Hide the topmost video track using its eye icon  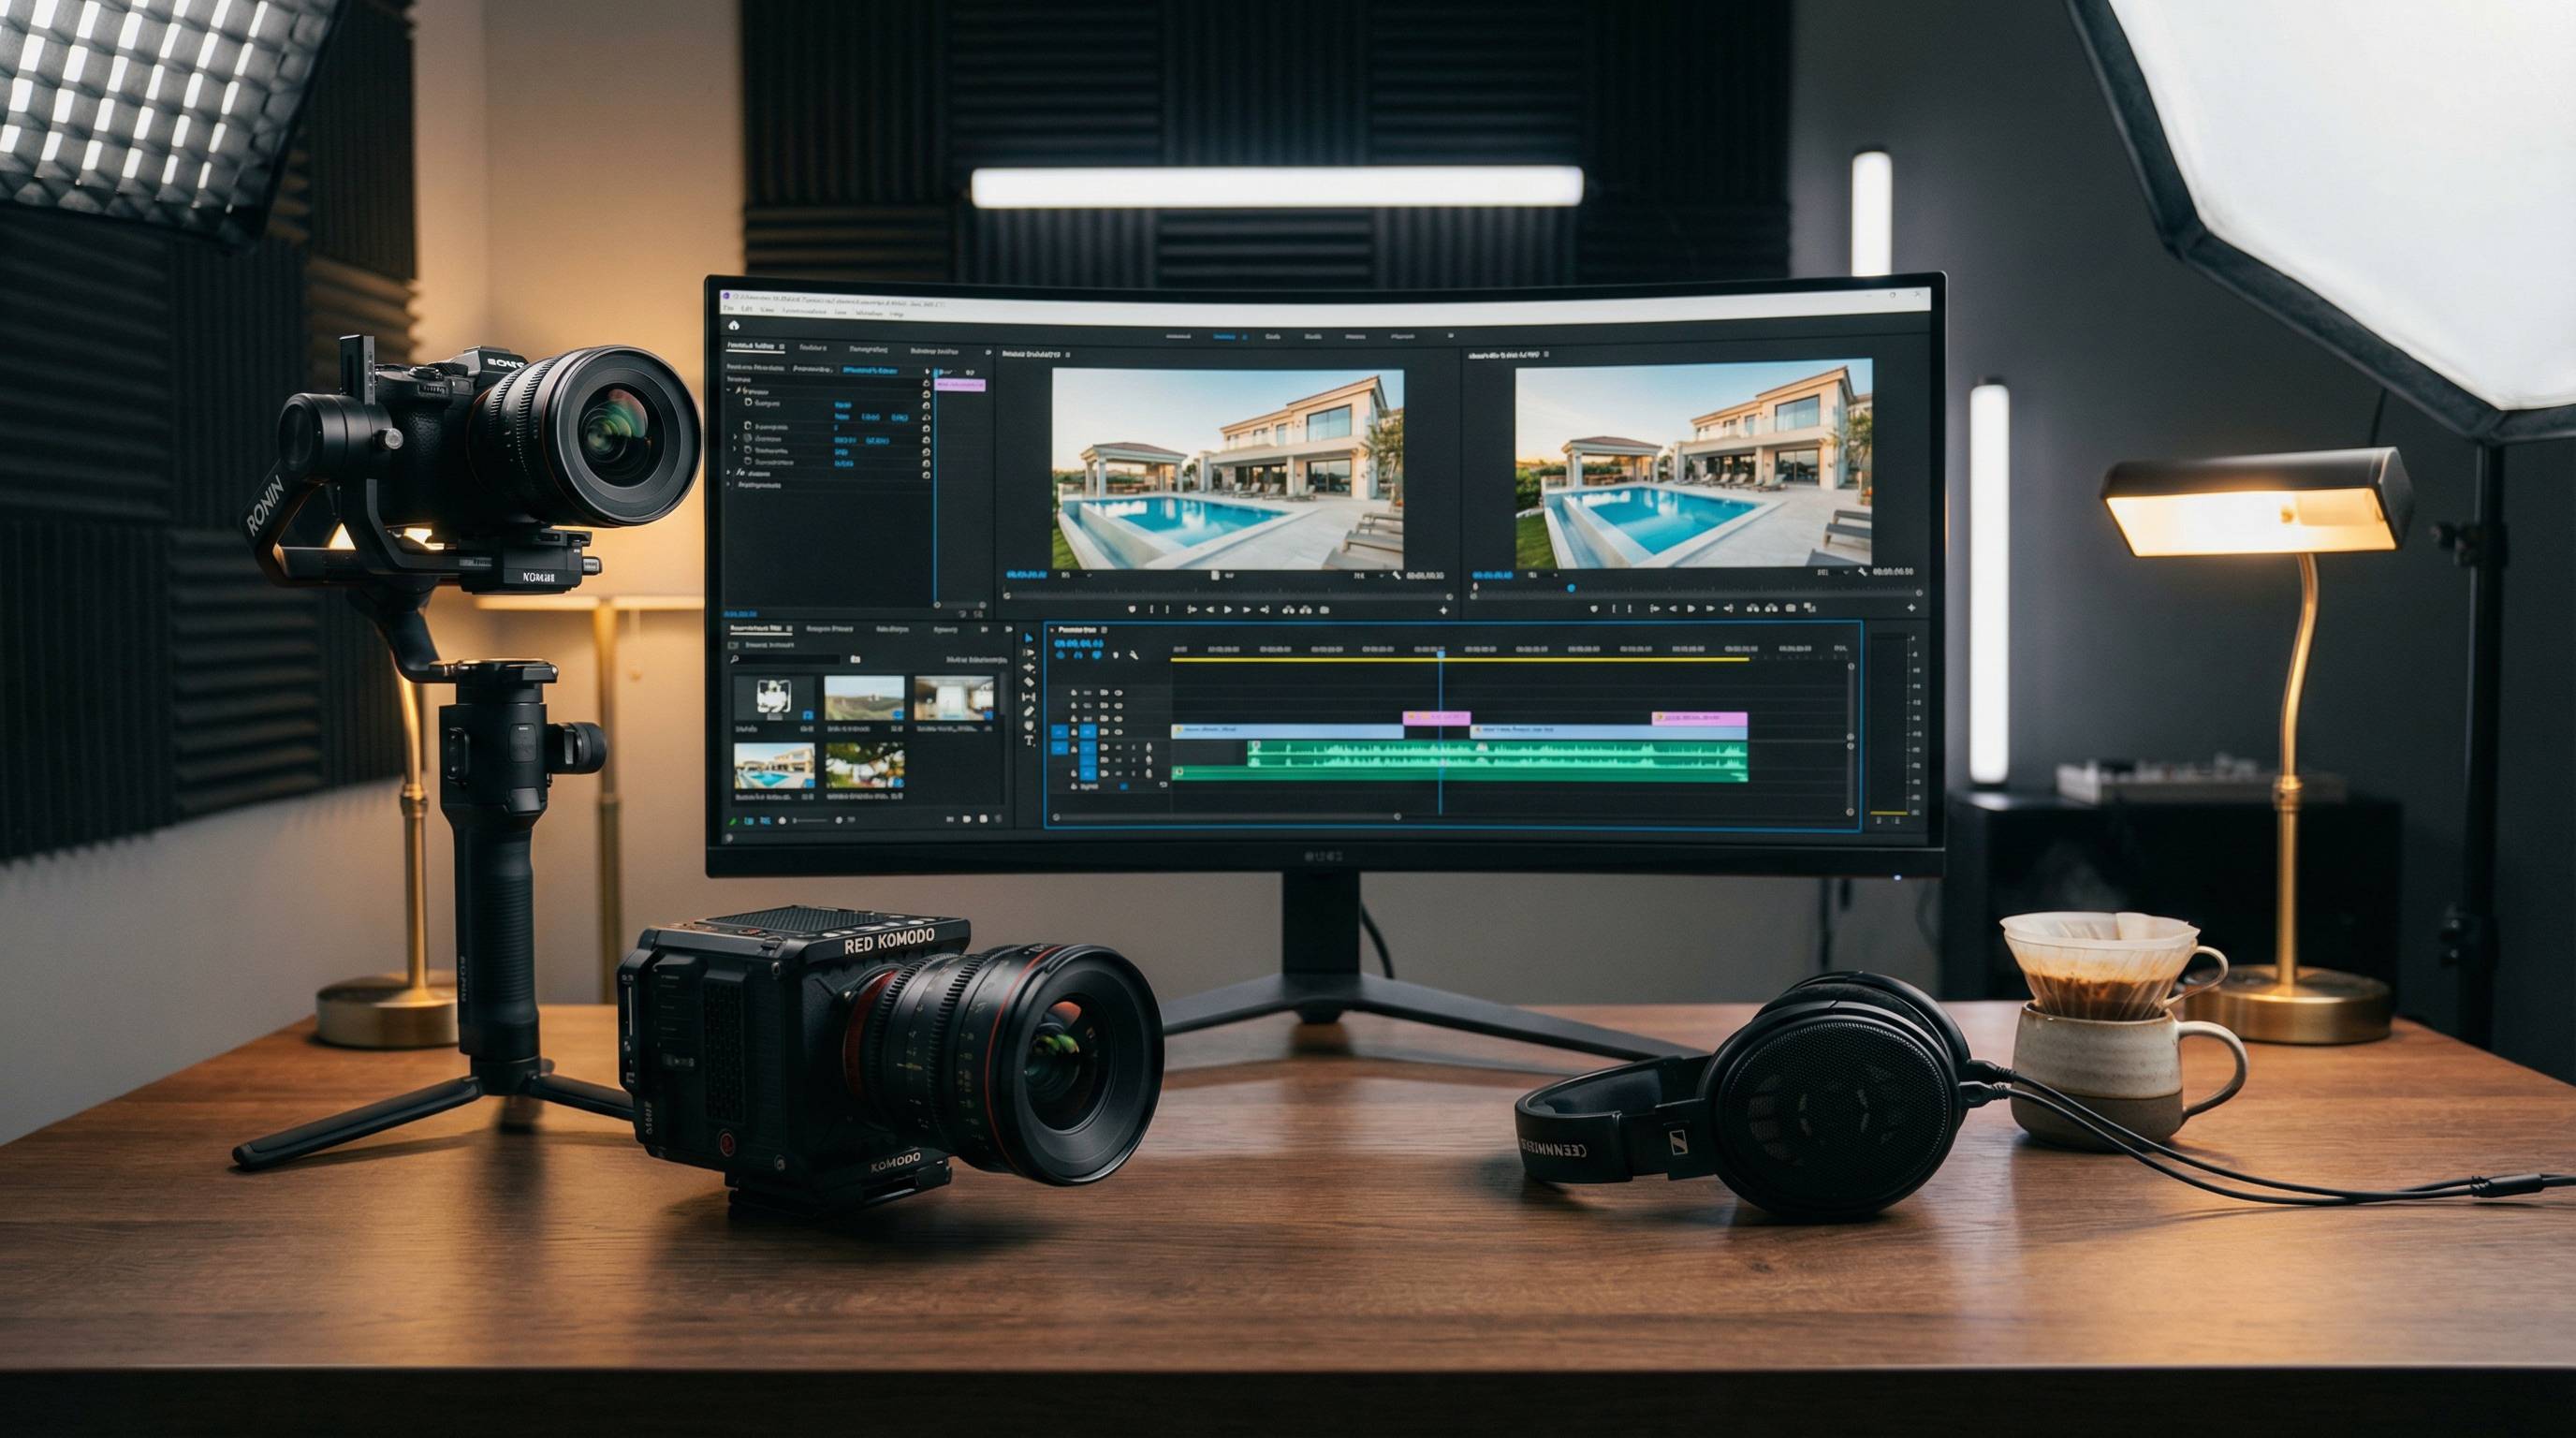[1119, 693]
